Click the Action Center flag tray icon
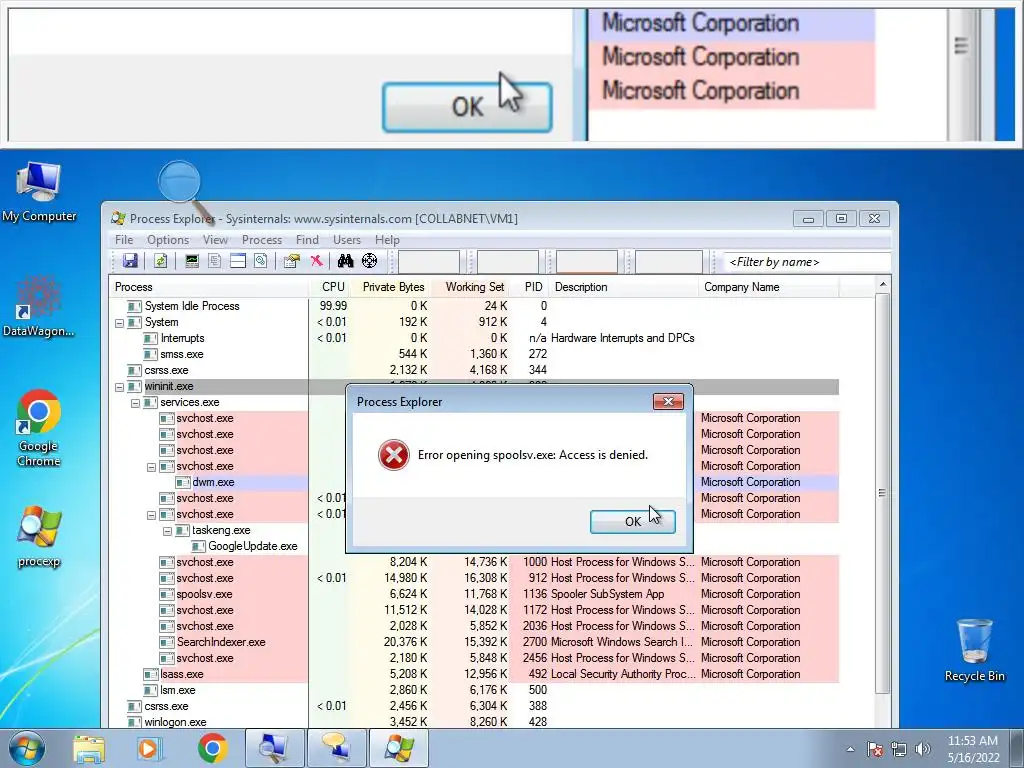1024x768 pixels. coord(875,749)
